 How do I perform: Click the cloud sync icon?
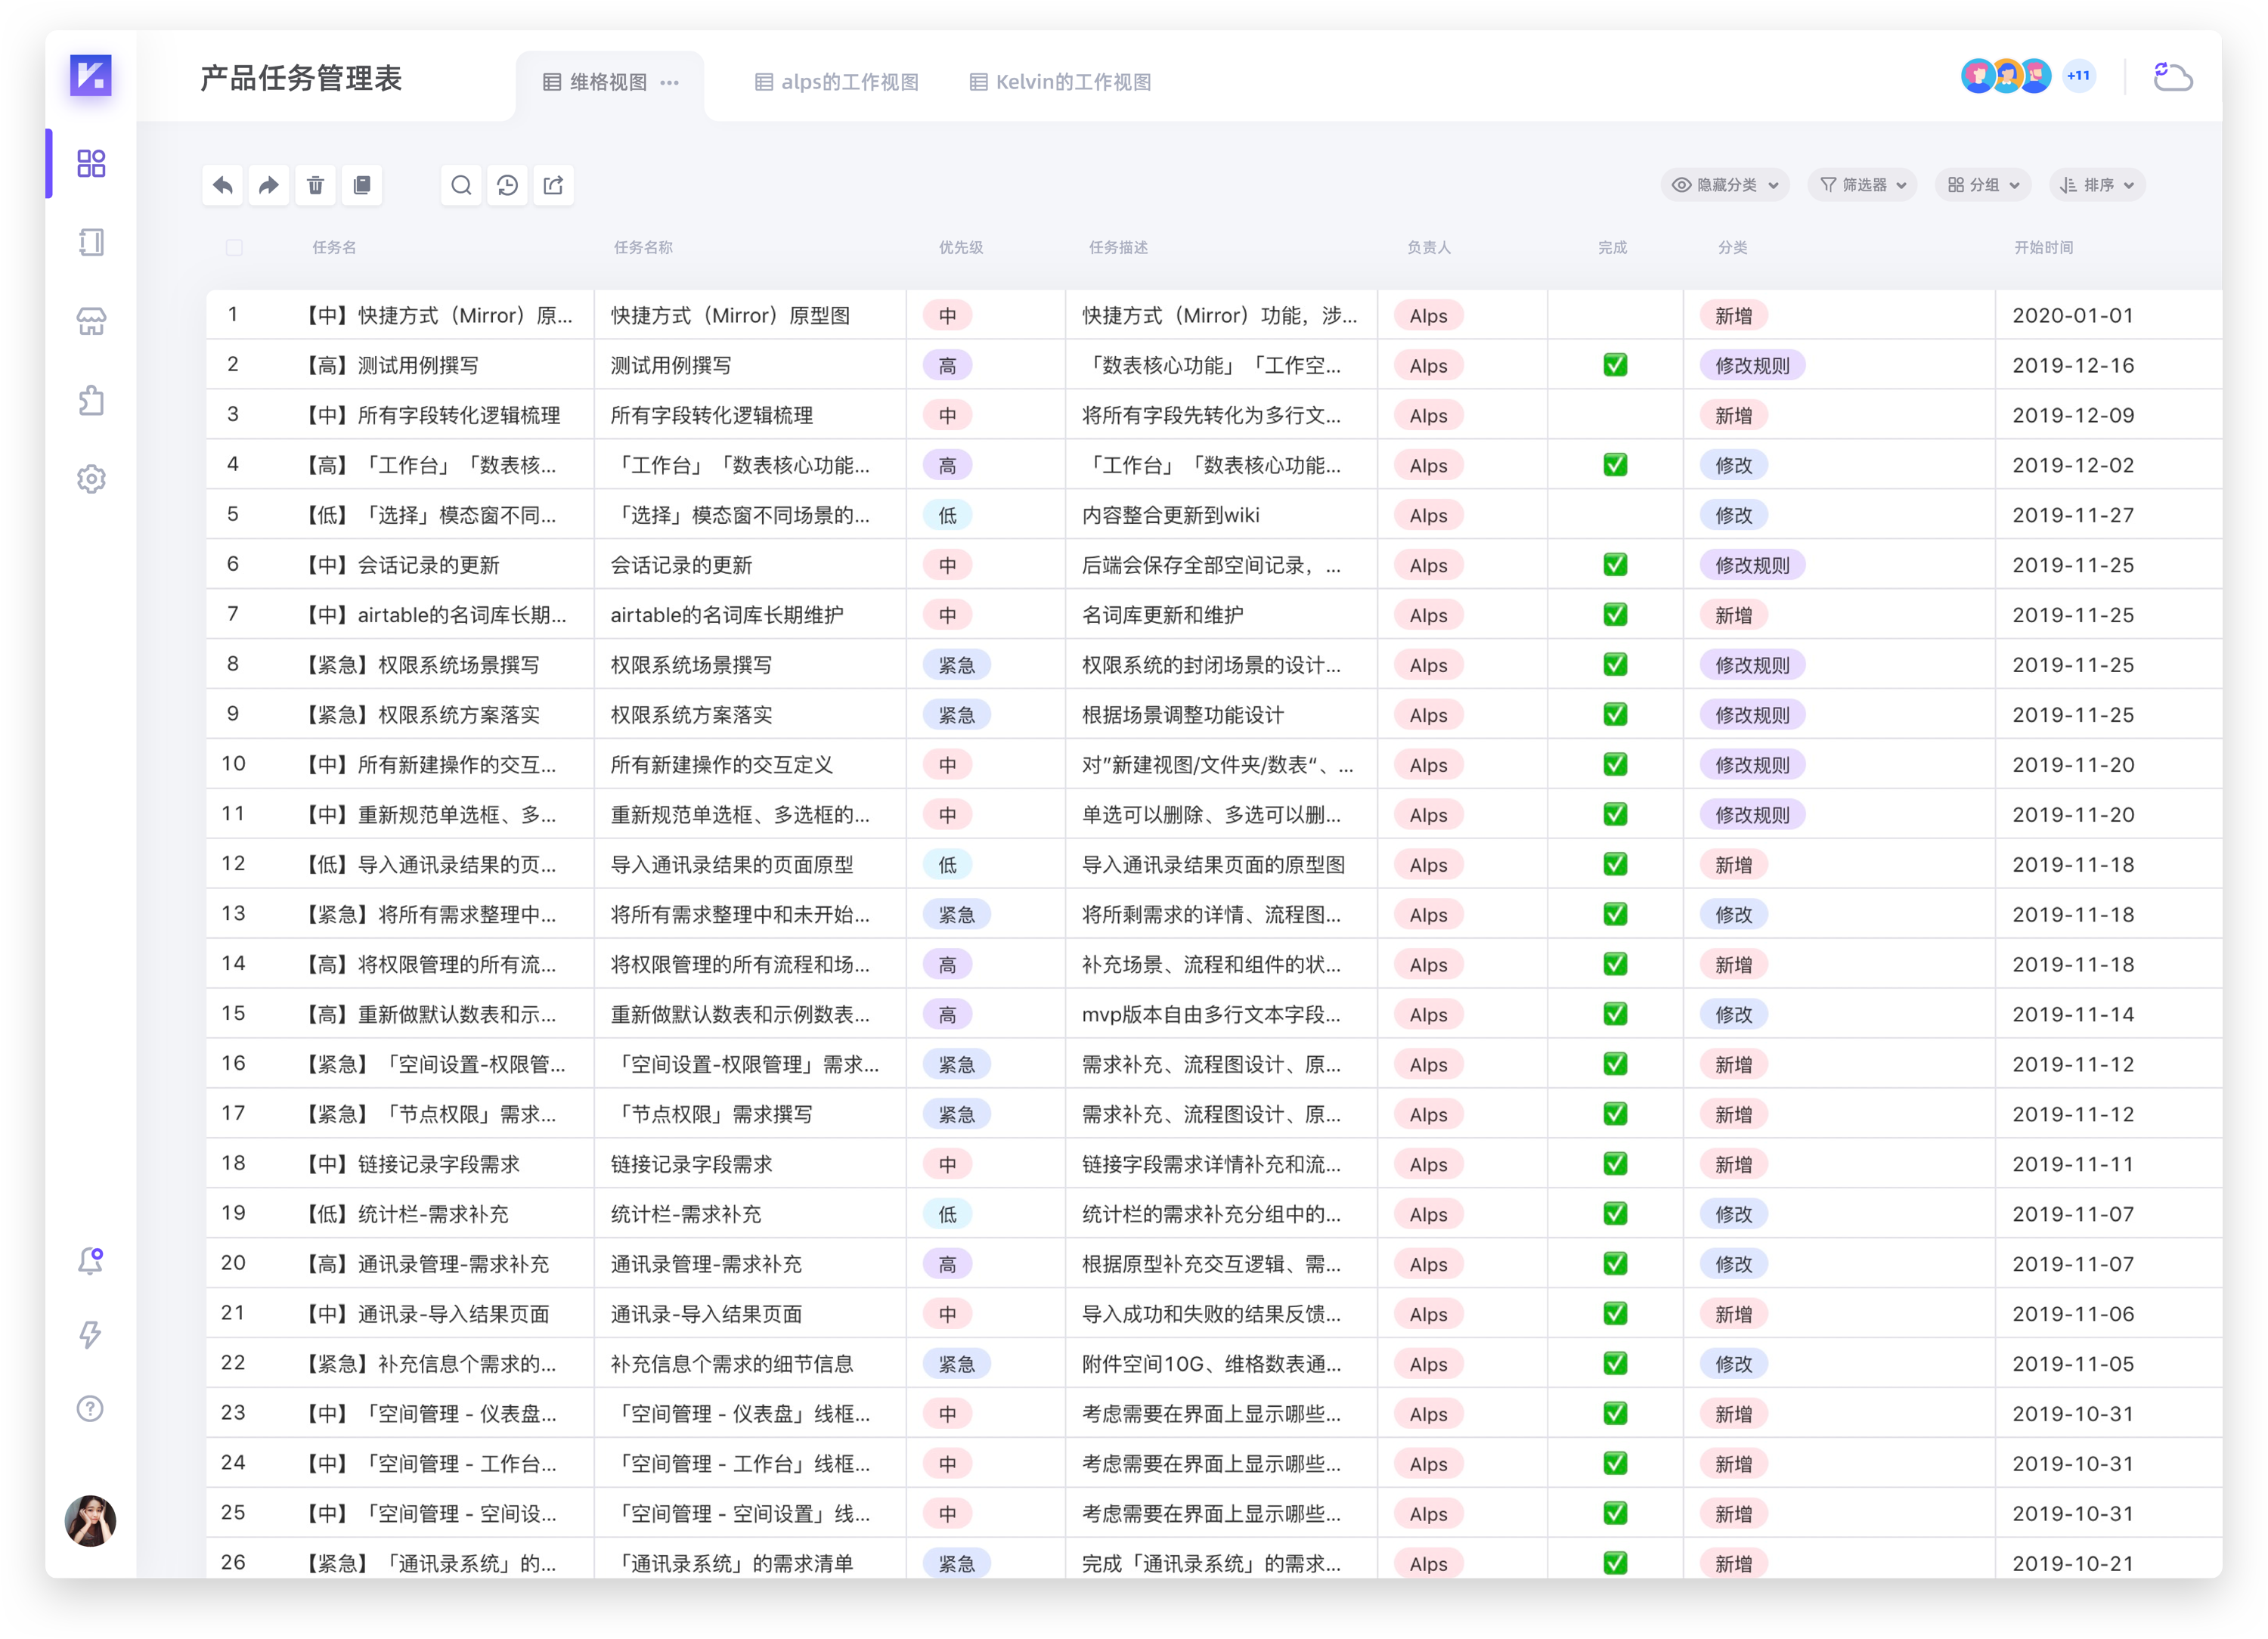(x=2173, y=77)
